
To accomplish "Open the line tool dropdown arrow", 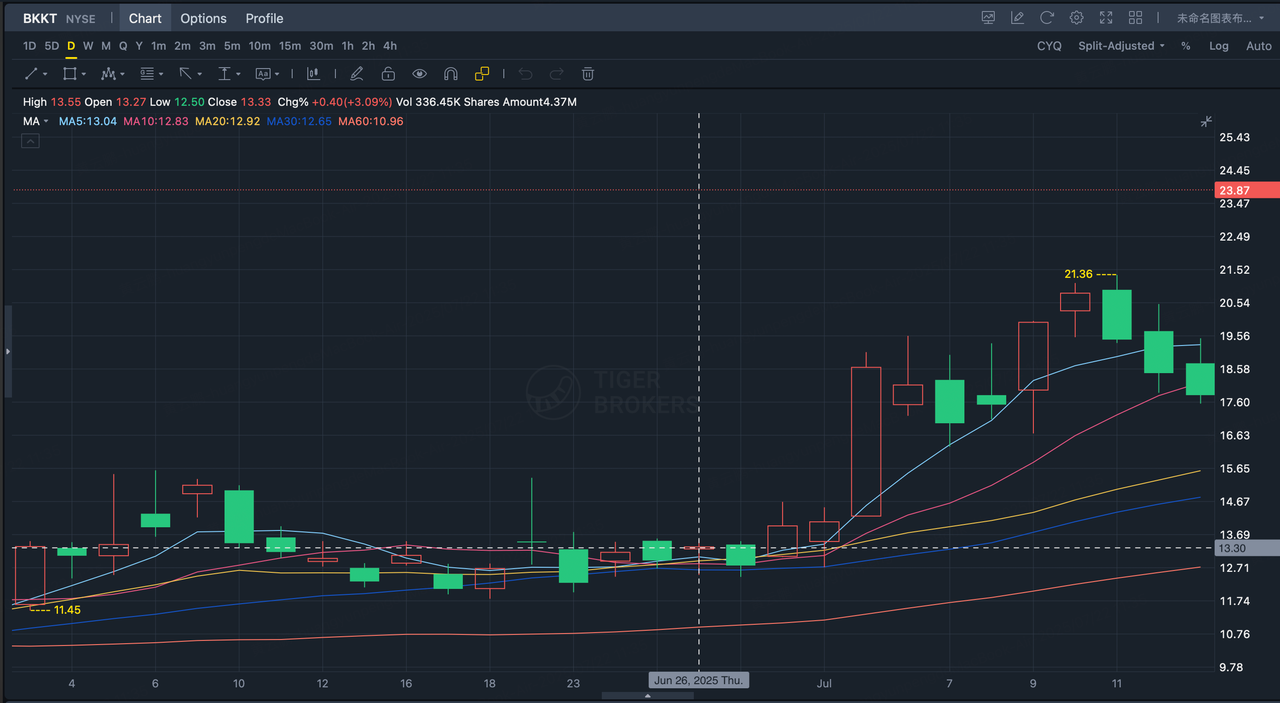I will pos(45,74).
